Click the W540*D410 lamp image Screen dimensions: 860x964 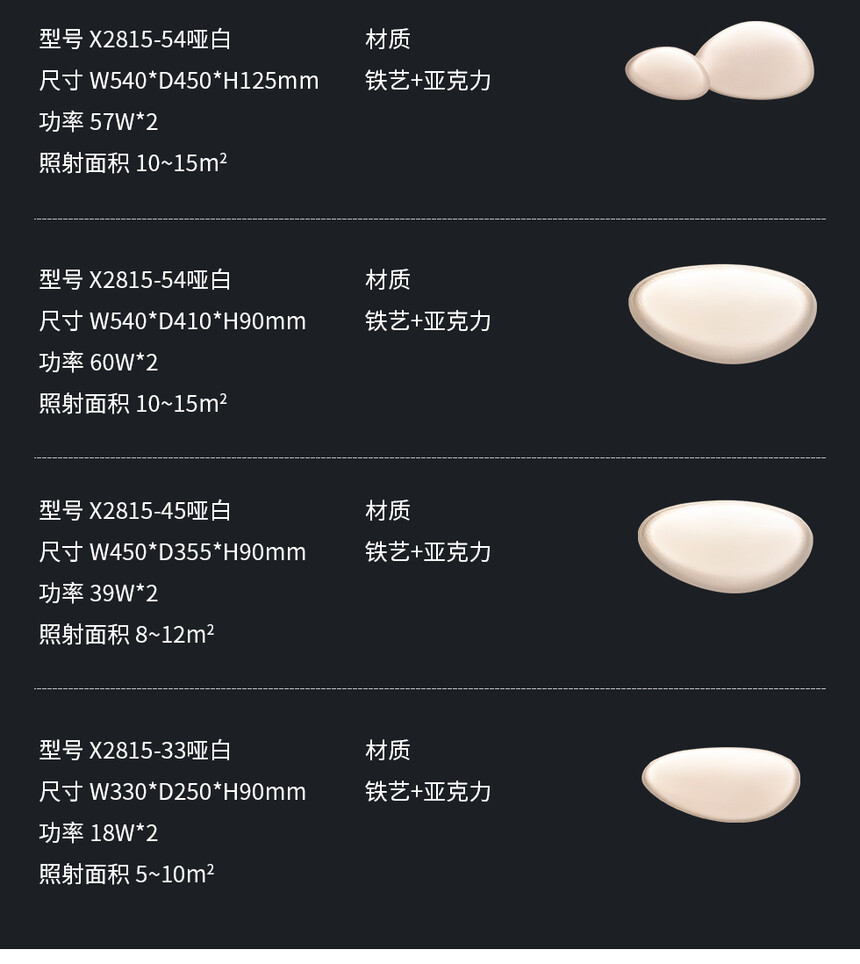coord(722,314)
